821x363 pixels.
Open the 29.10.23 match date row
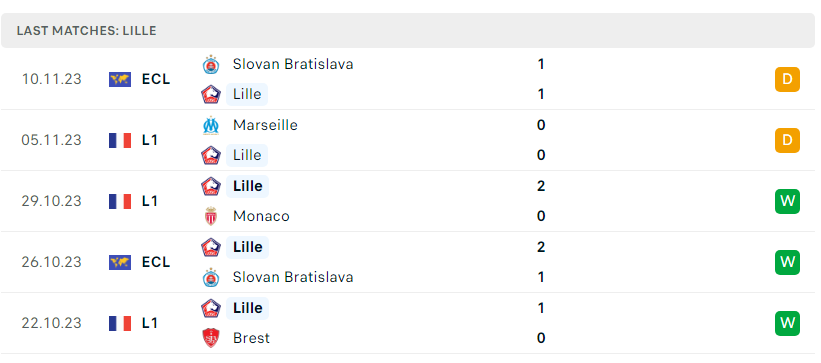point(408,201)
